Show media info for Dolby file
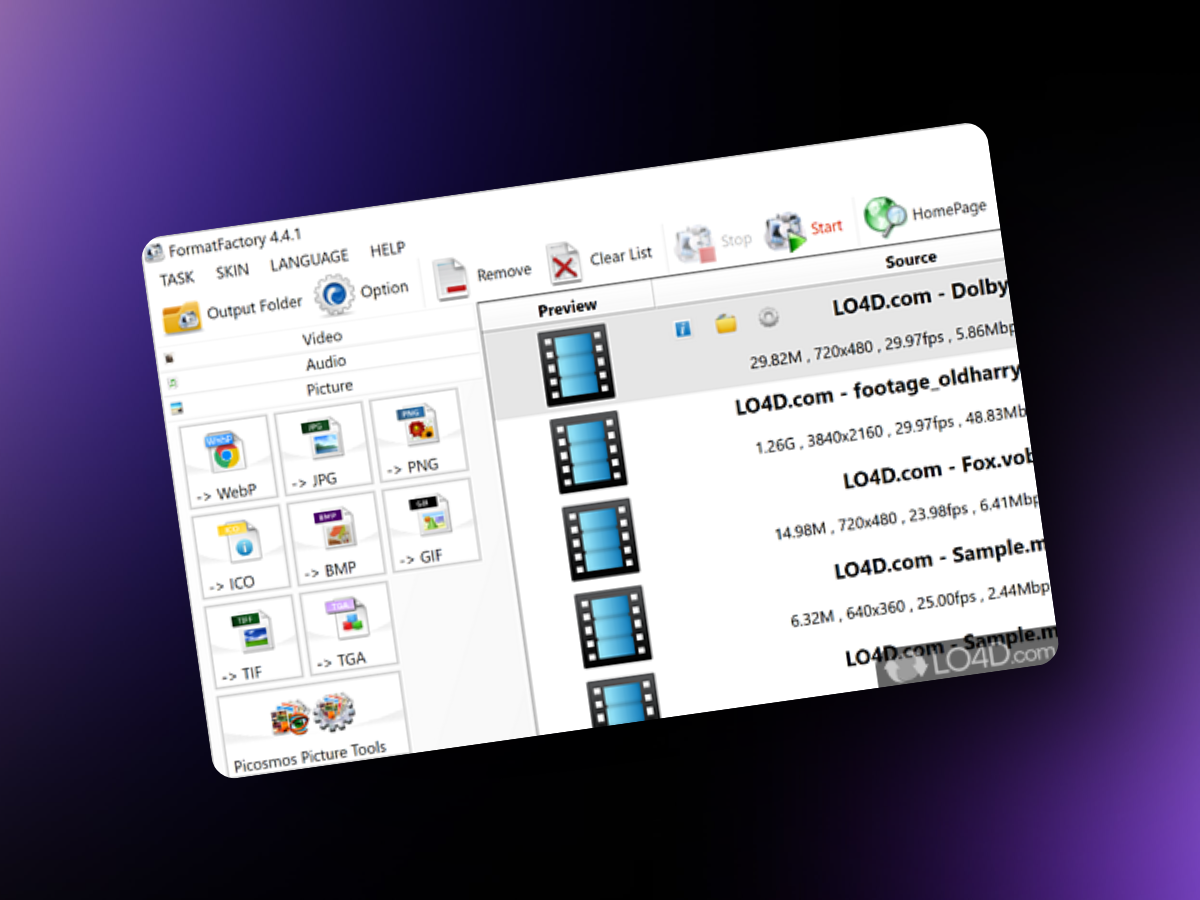 tap(684, 329)
